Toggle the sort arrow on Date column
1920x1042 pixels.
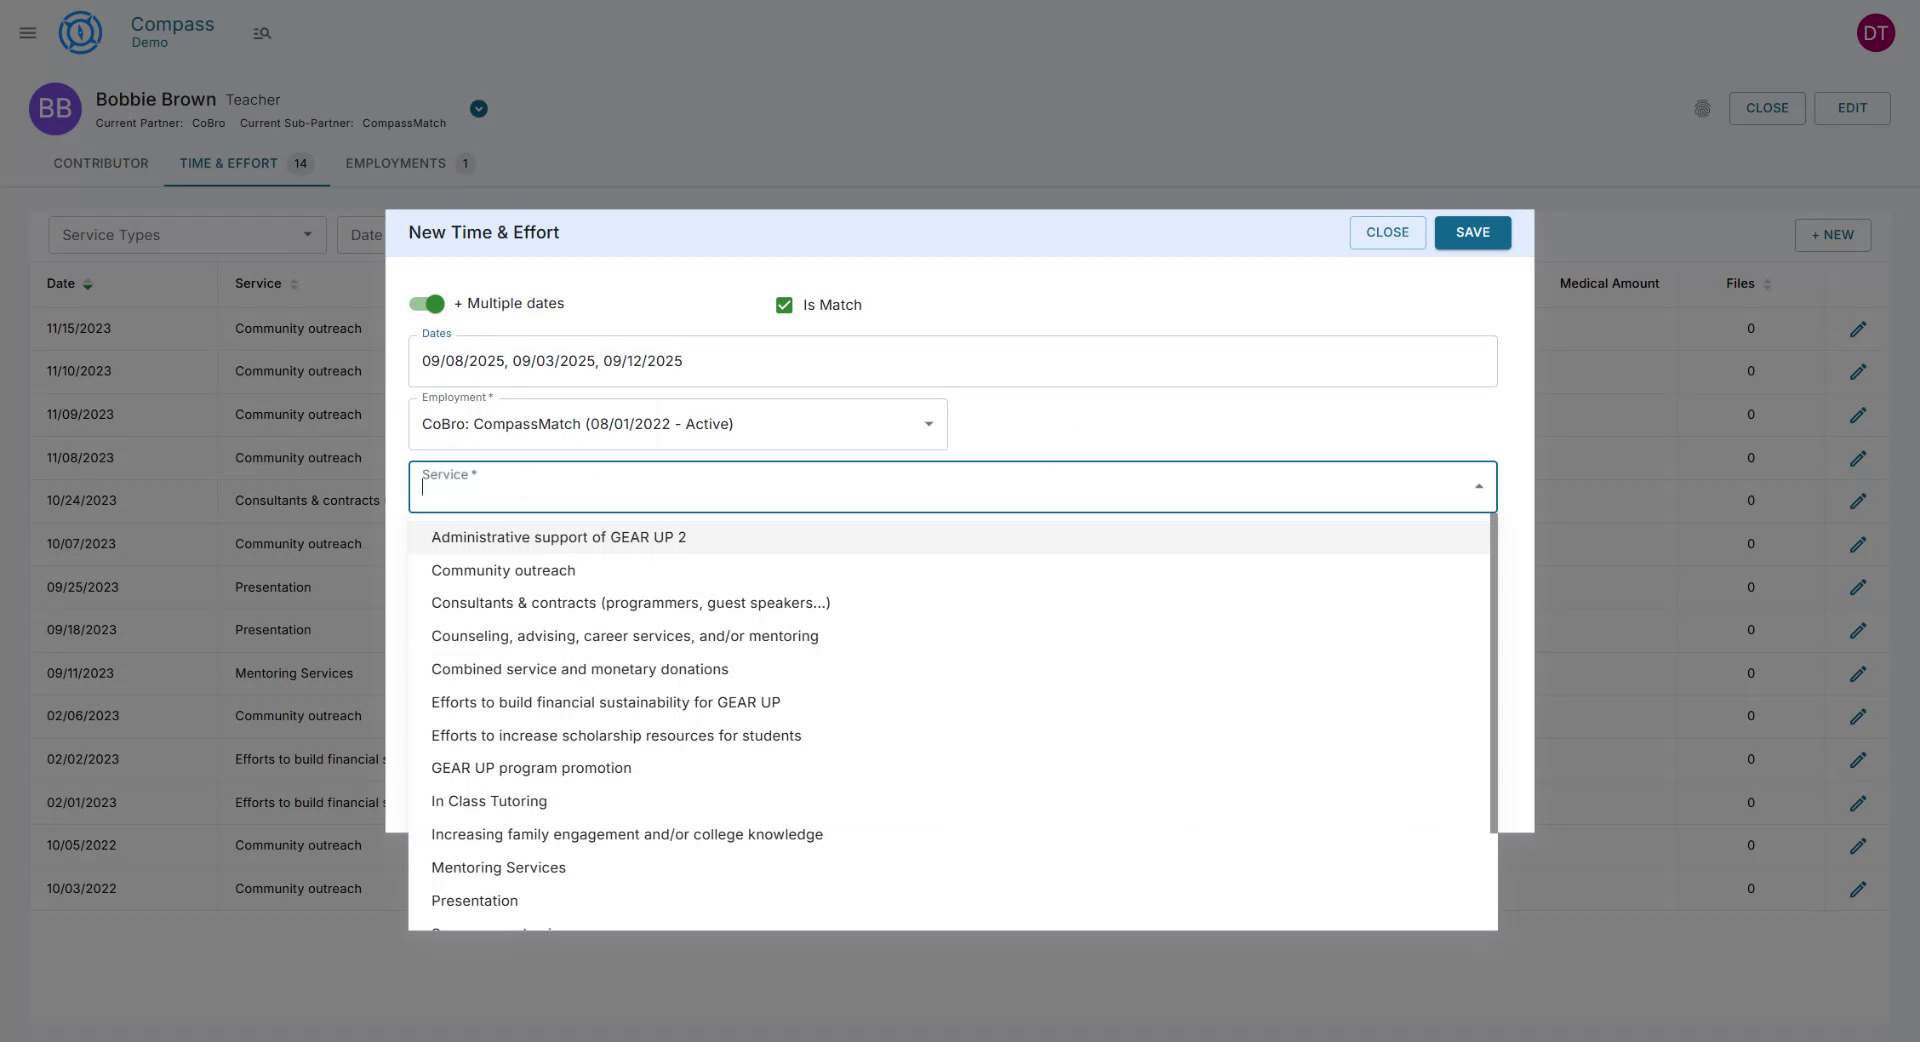(x=87, y=284)
